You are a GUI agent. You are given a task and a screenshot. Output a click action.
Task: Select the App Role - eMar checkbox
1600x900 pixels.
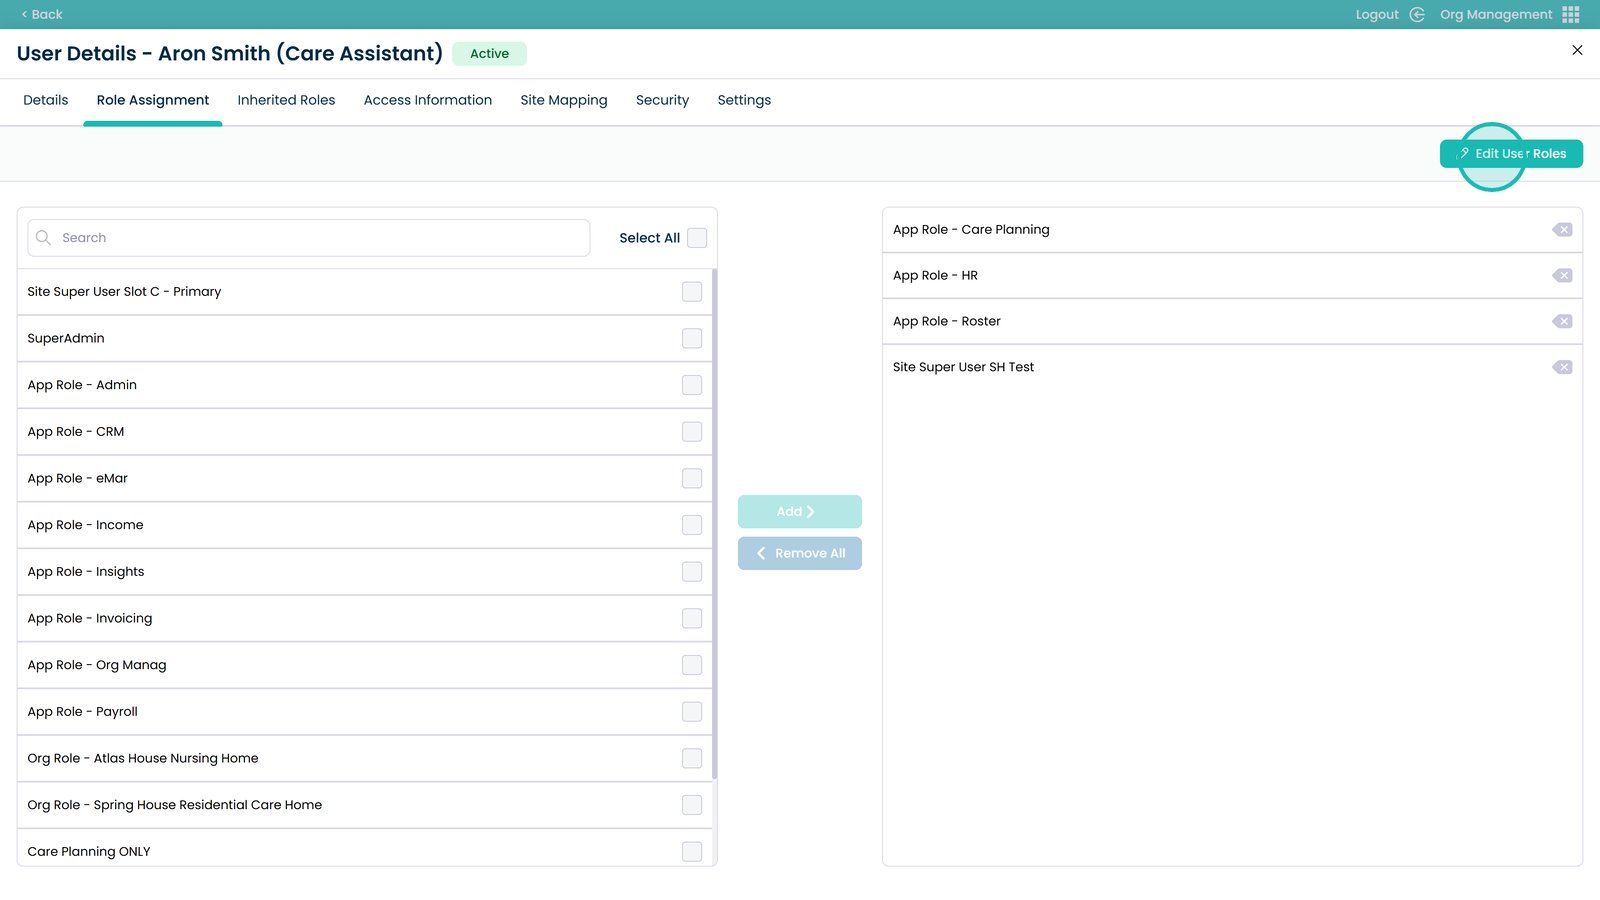click(x=692, y=479)
